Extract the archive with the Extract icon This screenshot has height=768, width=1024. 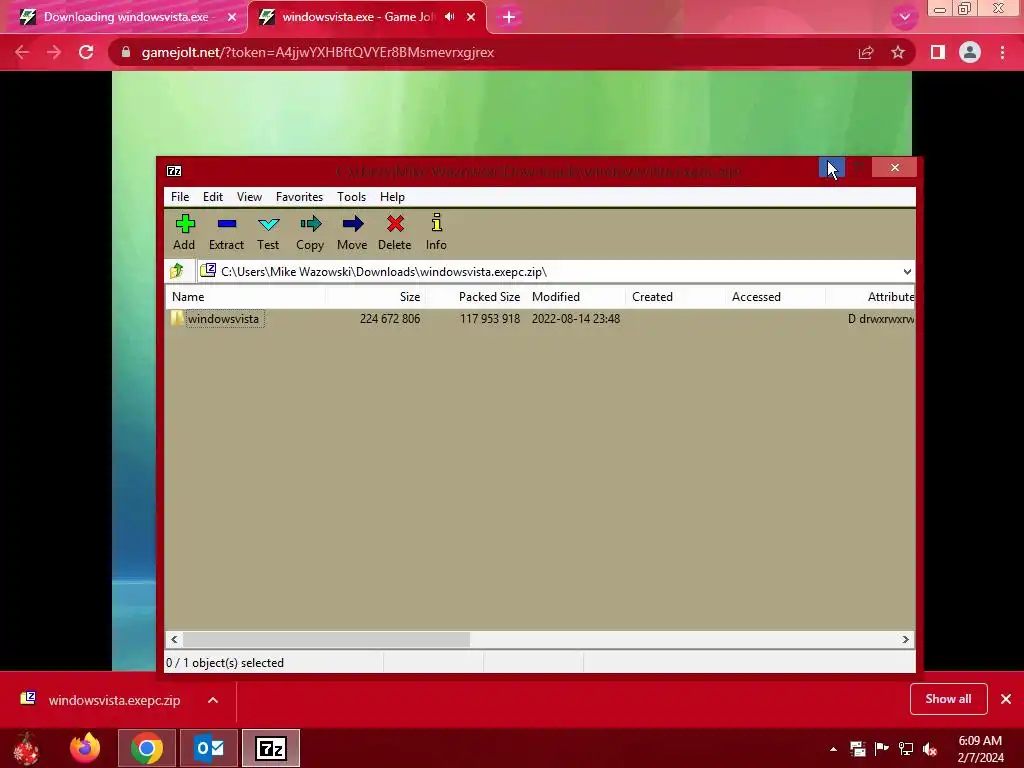pos(226,232)
